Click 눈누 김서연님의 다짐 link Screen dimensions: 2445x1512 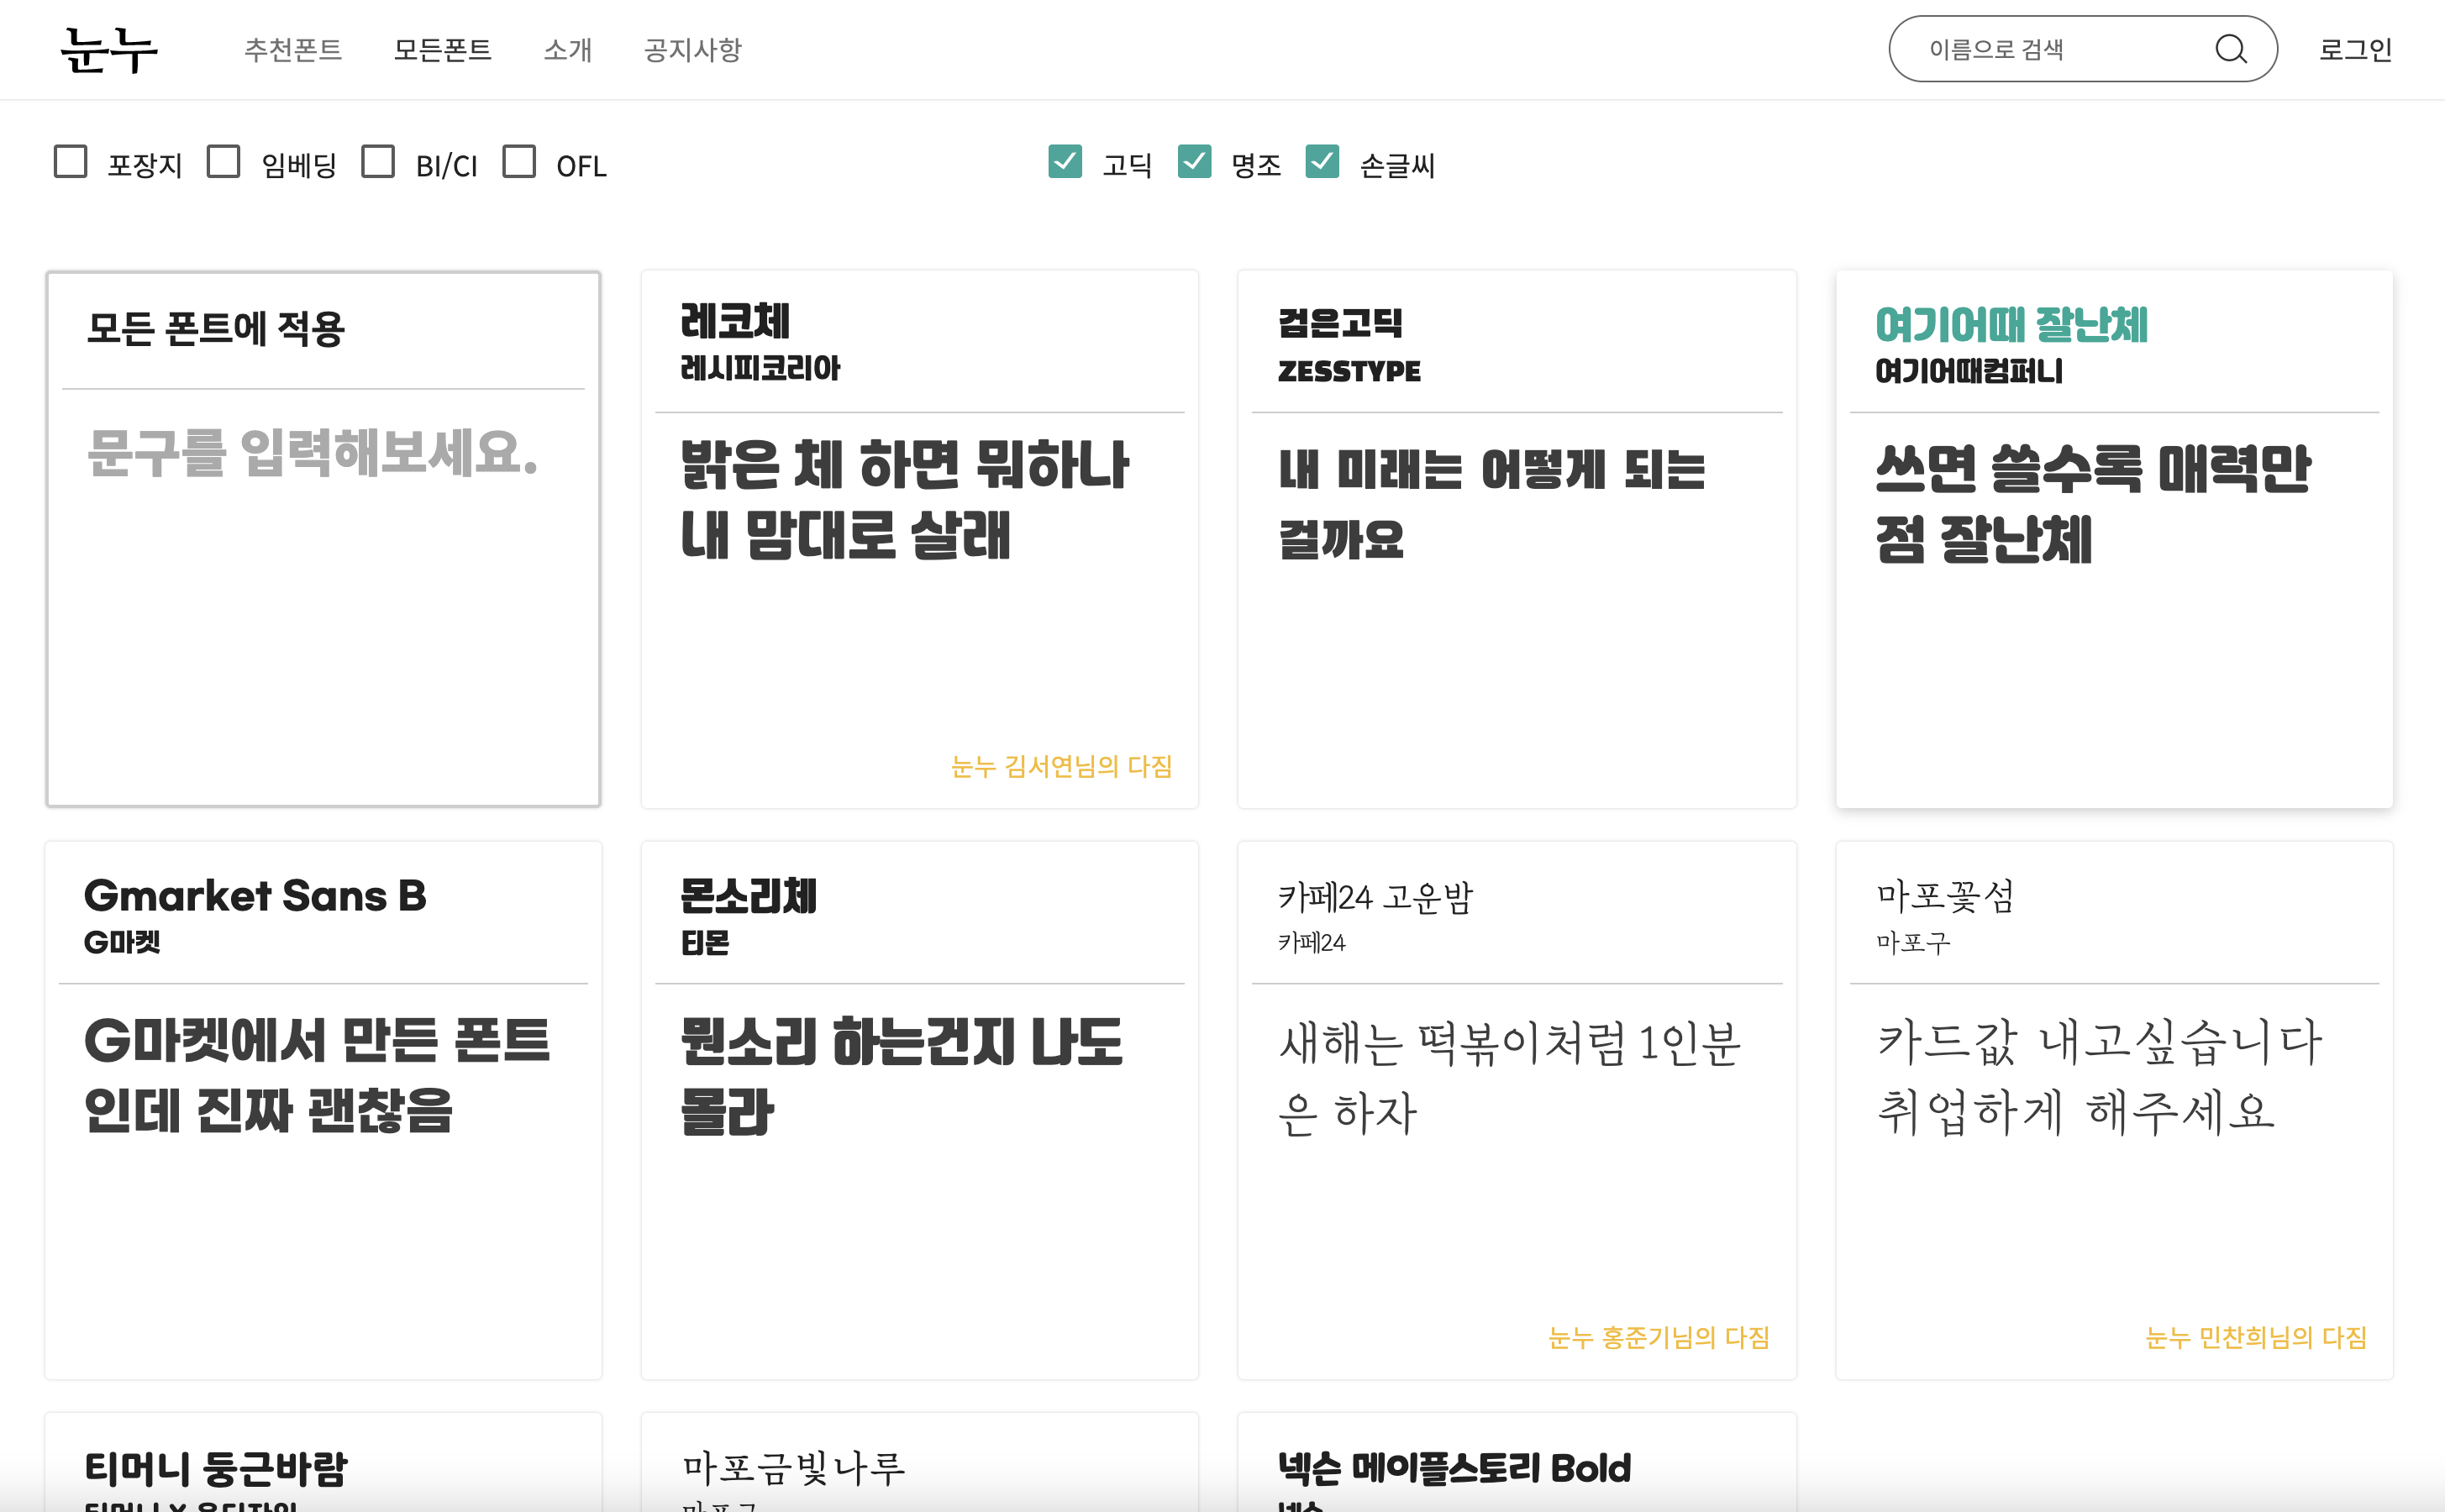(1061, 767)
